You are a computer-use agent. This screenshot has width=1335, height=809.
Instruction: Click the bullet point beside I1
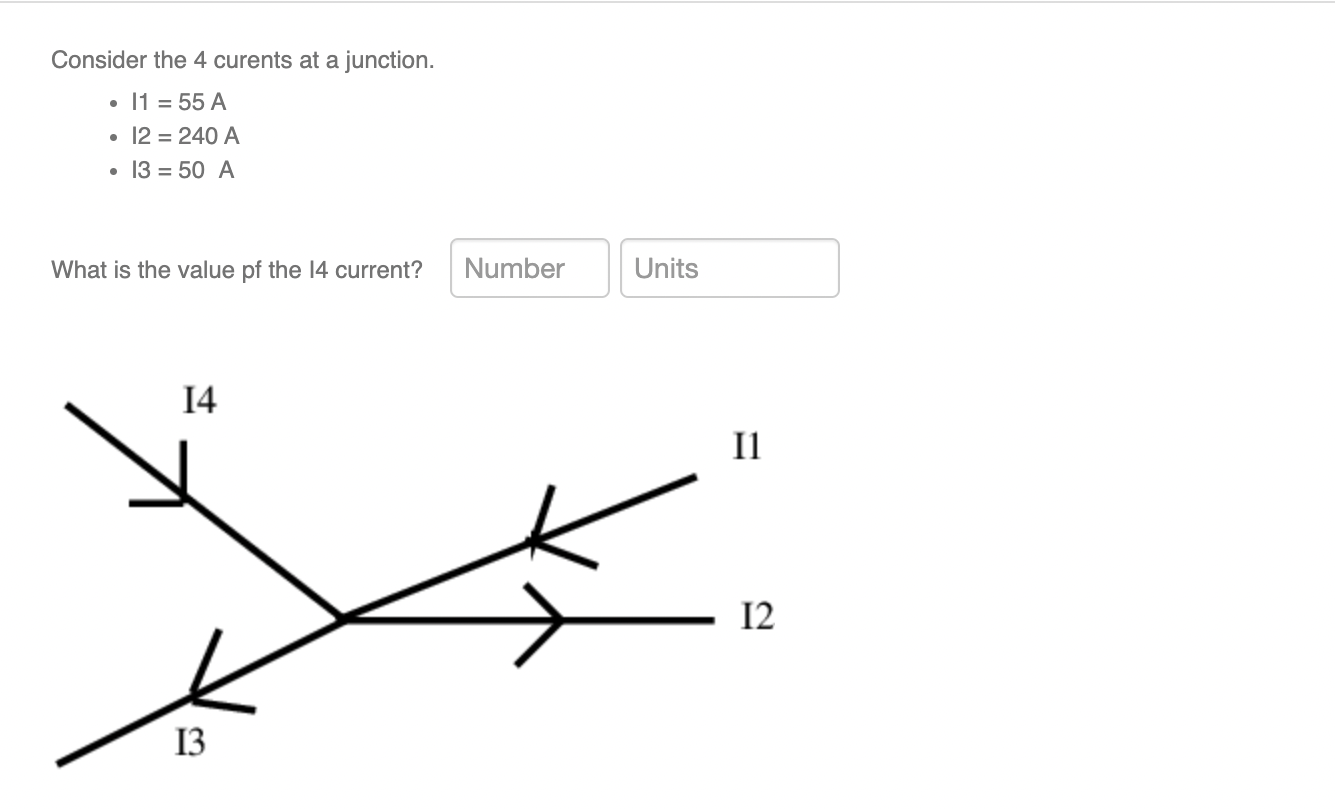[x=113, y=102]
